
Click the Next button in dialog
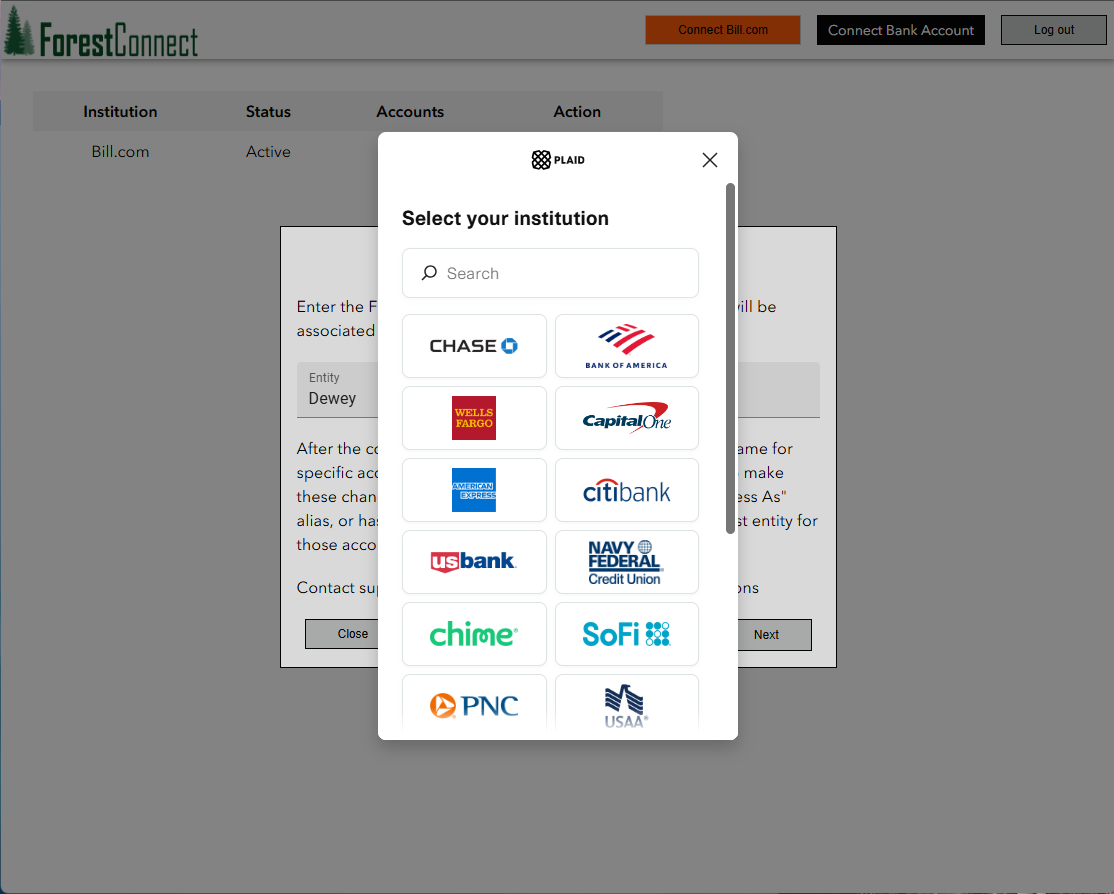[774, 634]
